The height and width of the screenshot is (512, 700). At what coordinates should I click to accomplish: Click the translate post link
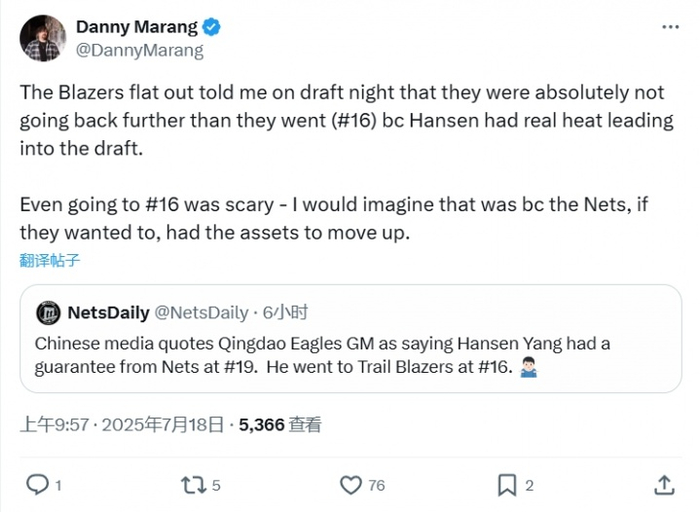coord(49,261)
